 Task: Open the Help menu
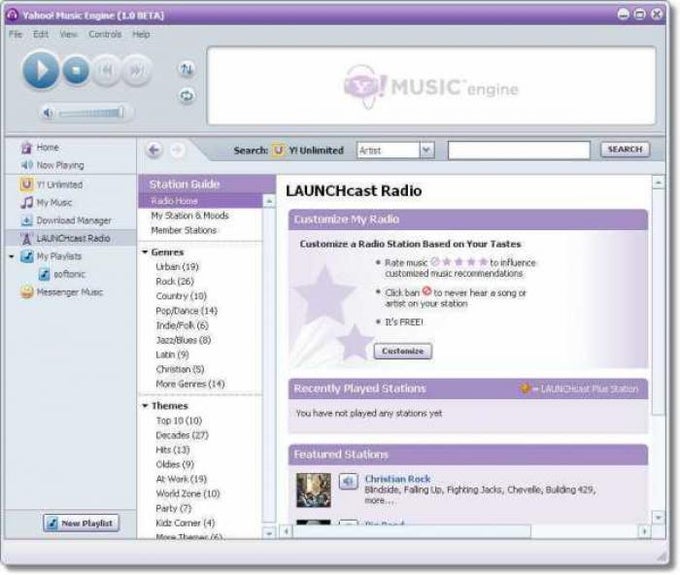point(141,34)
